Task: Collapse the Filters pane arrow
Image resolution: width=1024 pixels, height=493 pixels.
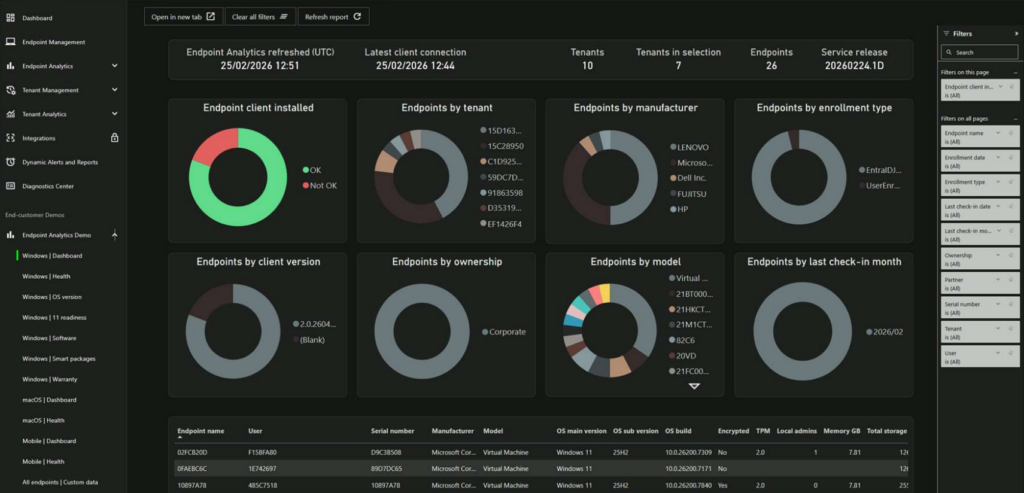Action: pyautogui.click(x=1016, y=33)
